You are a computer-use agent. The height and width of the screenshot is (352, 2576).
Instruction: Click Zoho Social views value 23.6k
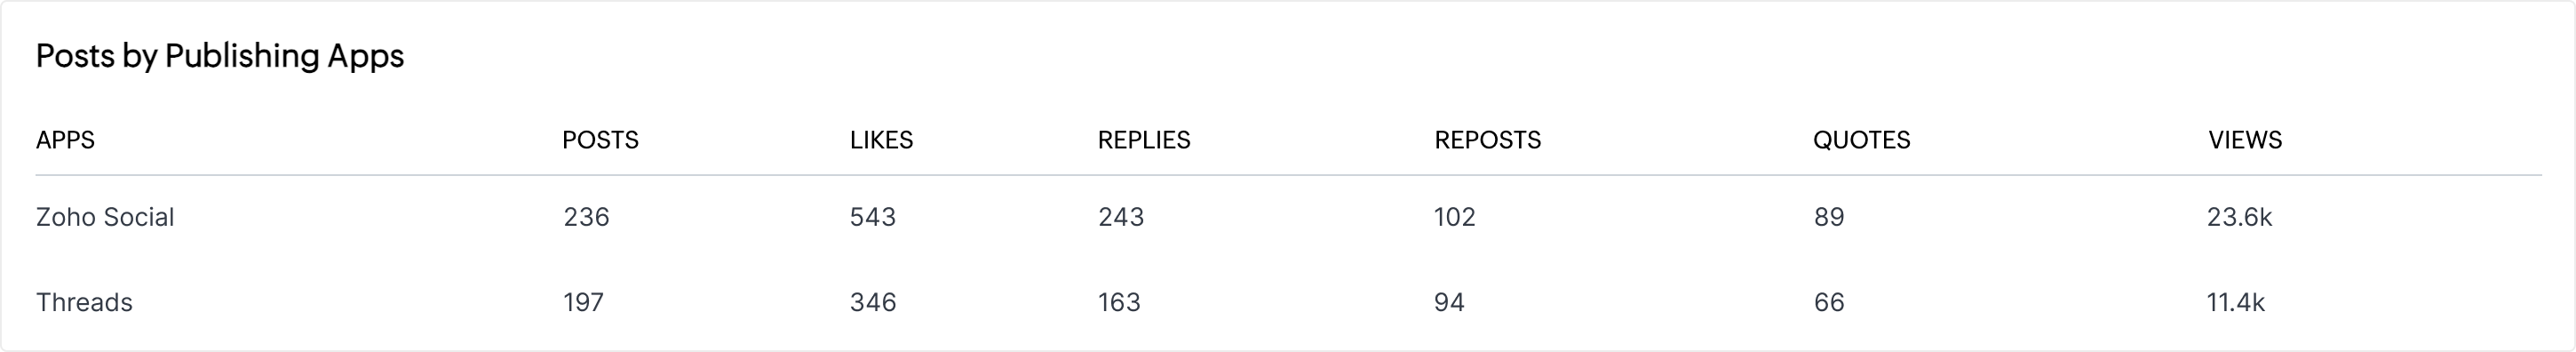coord(2239,217)
